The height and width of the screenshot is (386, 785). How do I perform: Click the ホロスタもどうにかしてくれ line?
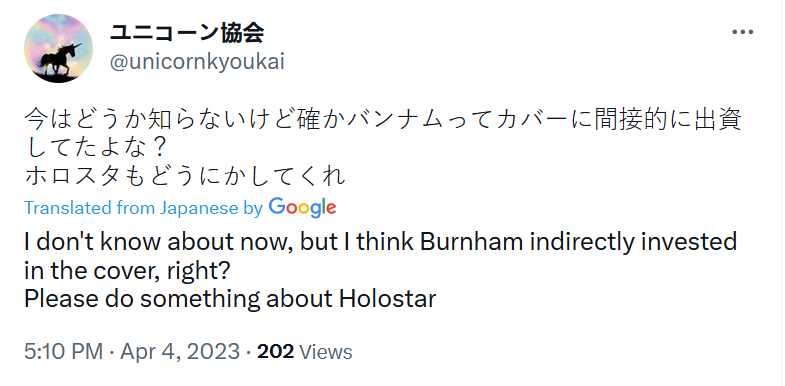click(x=185, y=176)
